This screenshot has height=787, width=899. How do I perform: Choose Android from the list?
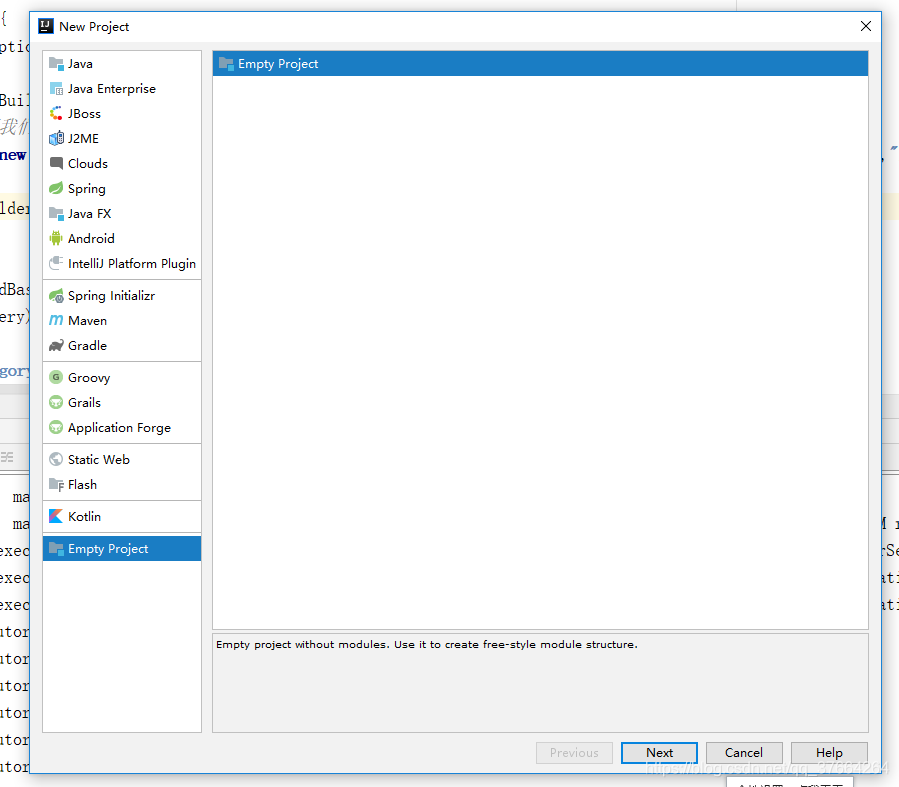[x=122, y=238]
